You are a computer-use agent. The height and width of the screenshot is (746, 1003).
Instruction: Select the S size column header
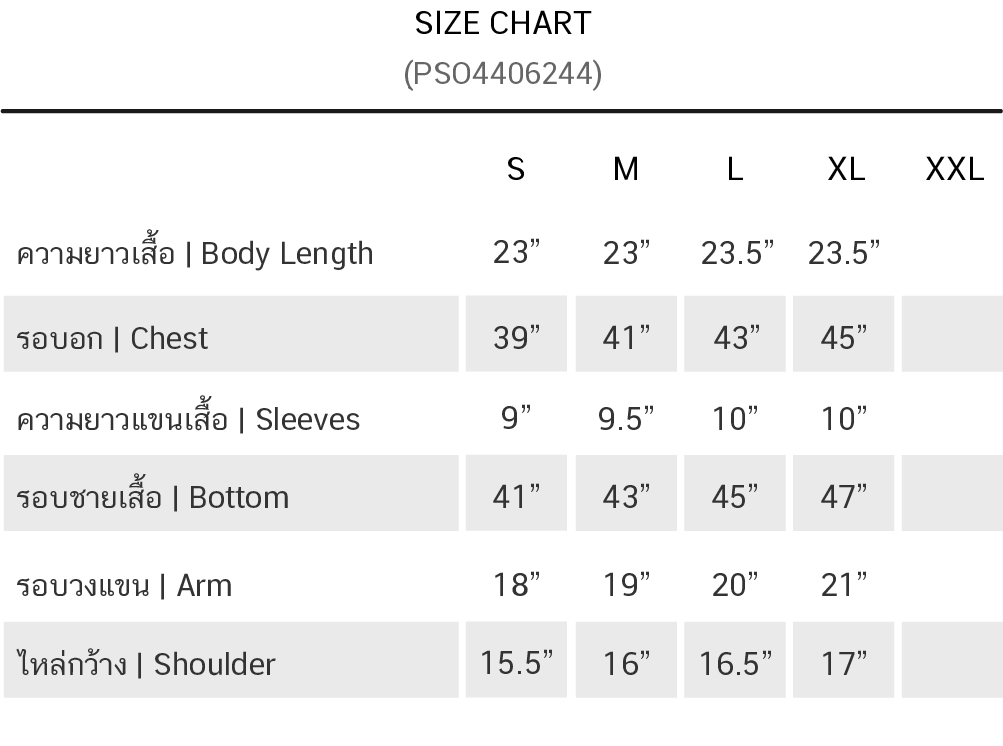coord(516,169)
